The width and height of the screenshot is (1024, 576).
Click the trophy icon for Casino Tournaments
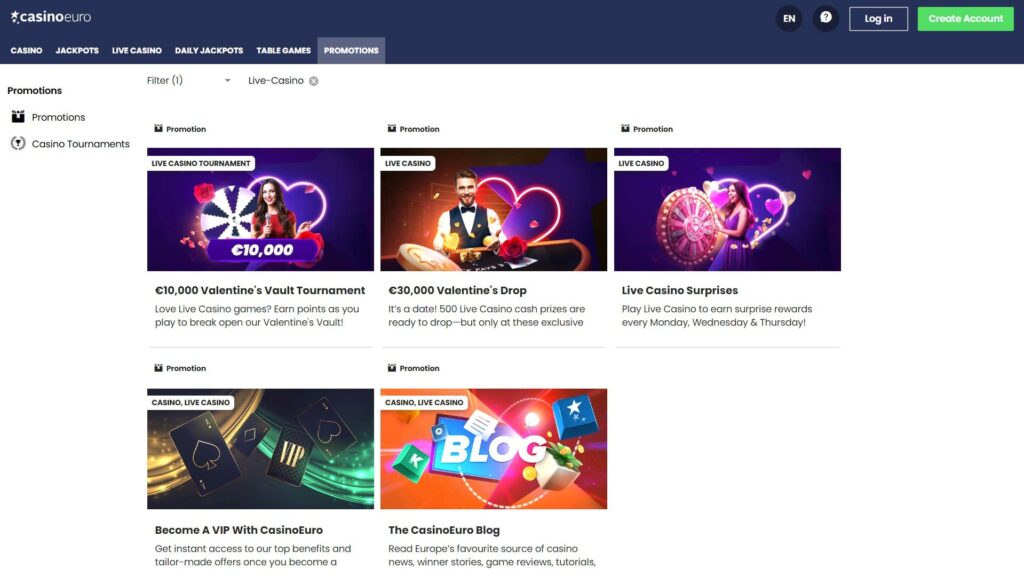point(17,143)
